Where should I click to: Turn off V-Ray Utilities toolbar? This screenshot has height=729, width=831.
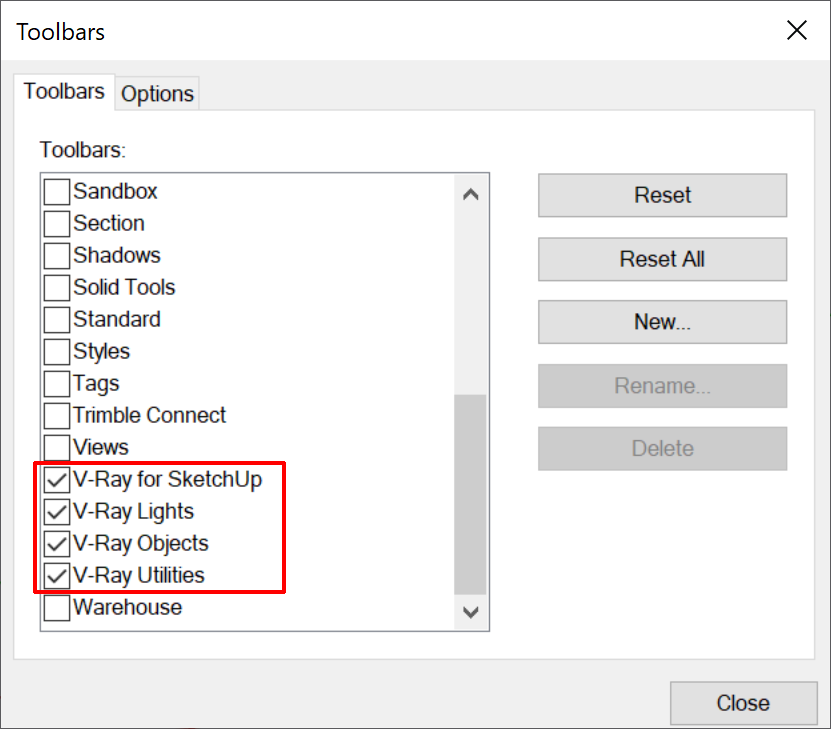click(57, 575)
